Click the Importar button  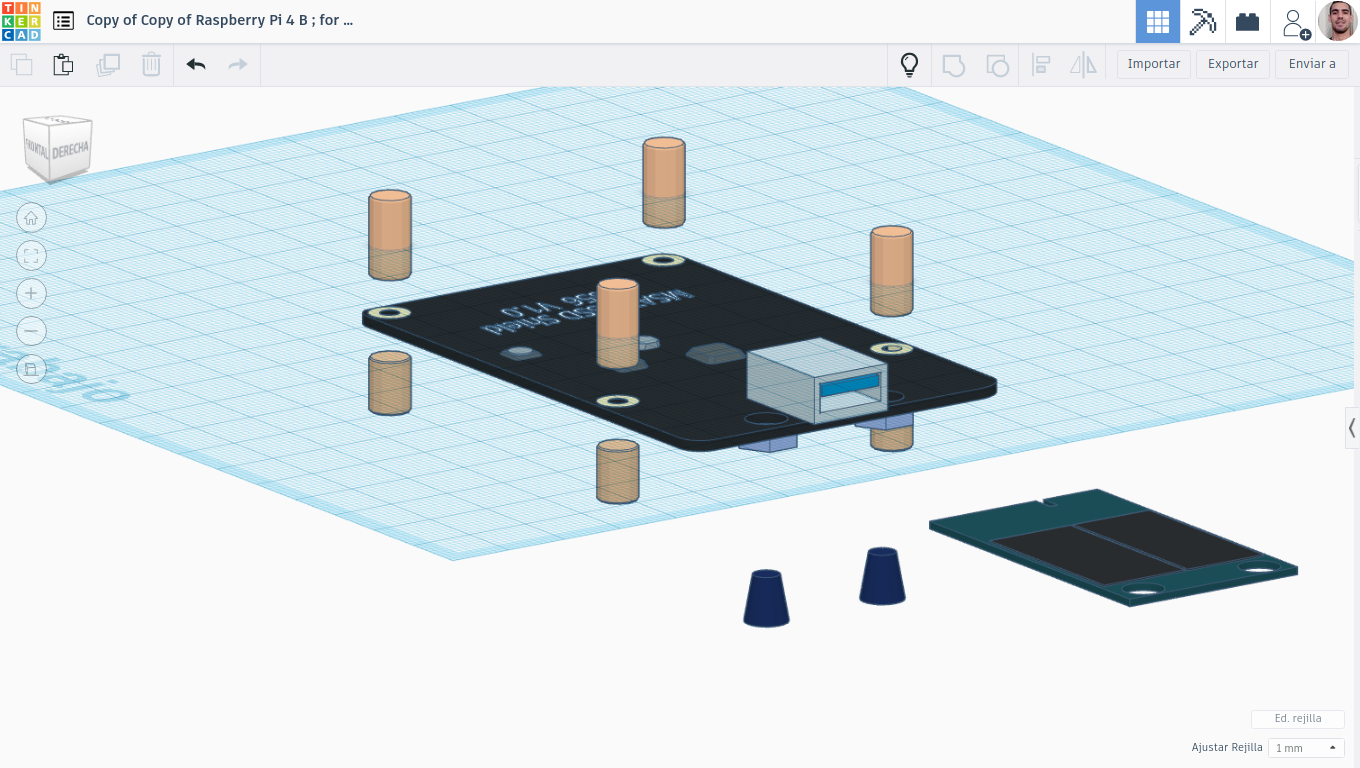coord(1154,64)
